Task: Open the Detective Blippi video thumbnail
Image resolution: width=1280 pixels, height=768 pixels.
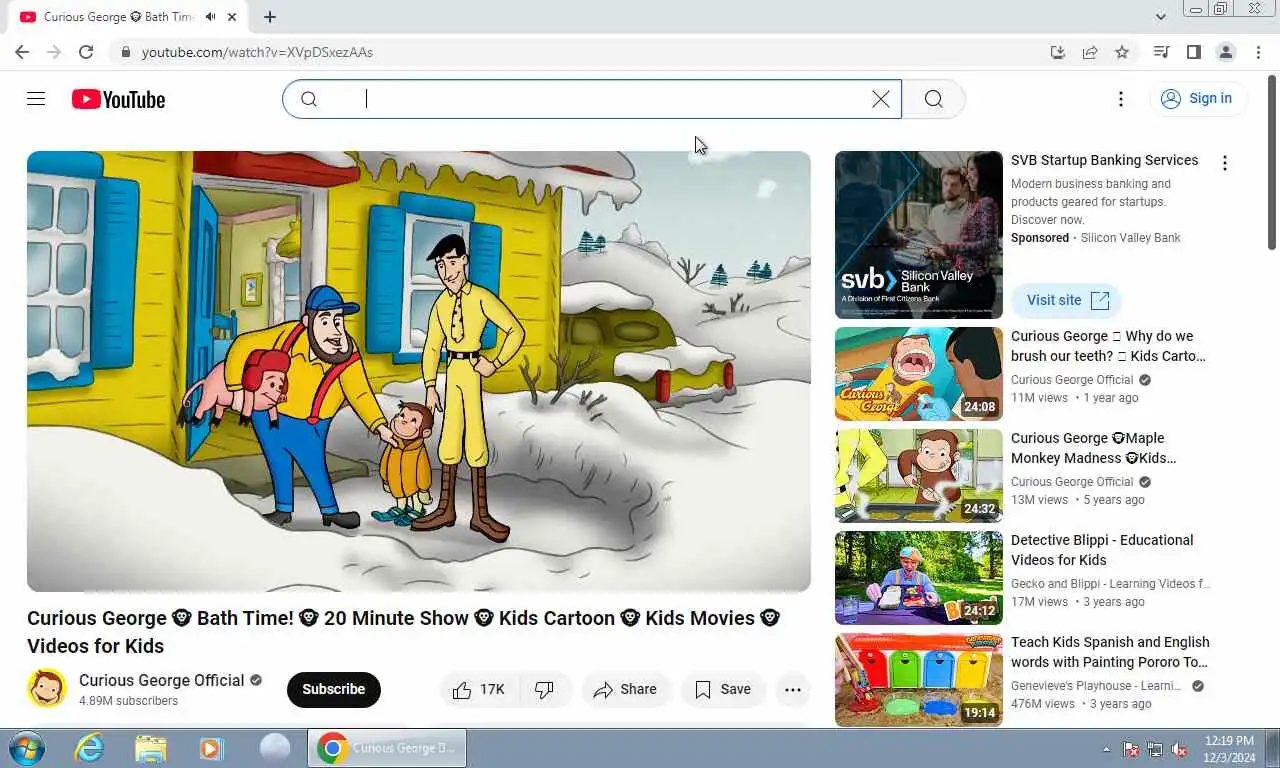Action: pos(919,578)
